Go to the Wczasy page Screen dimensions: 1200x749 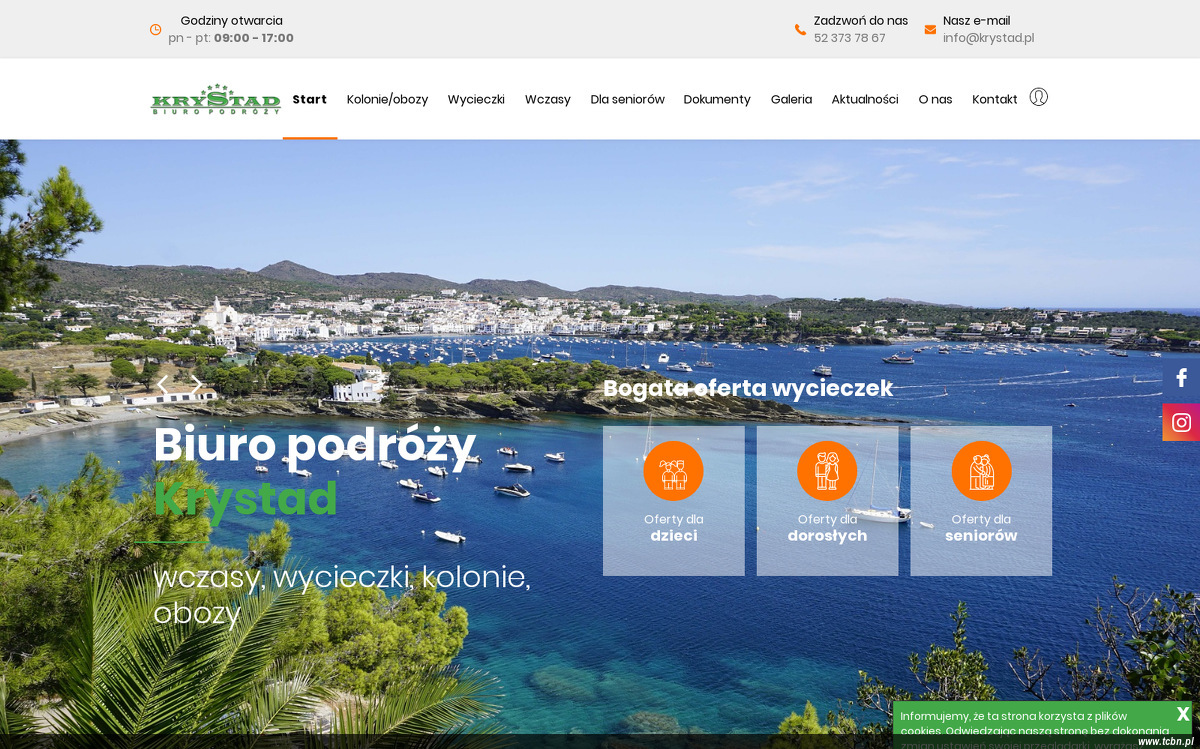[547, 99]
